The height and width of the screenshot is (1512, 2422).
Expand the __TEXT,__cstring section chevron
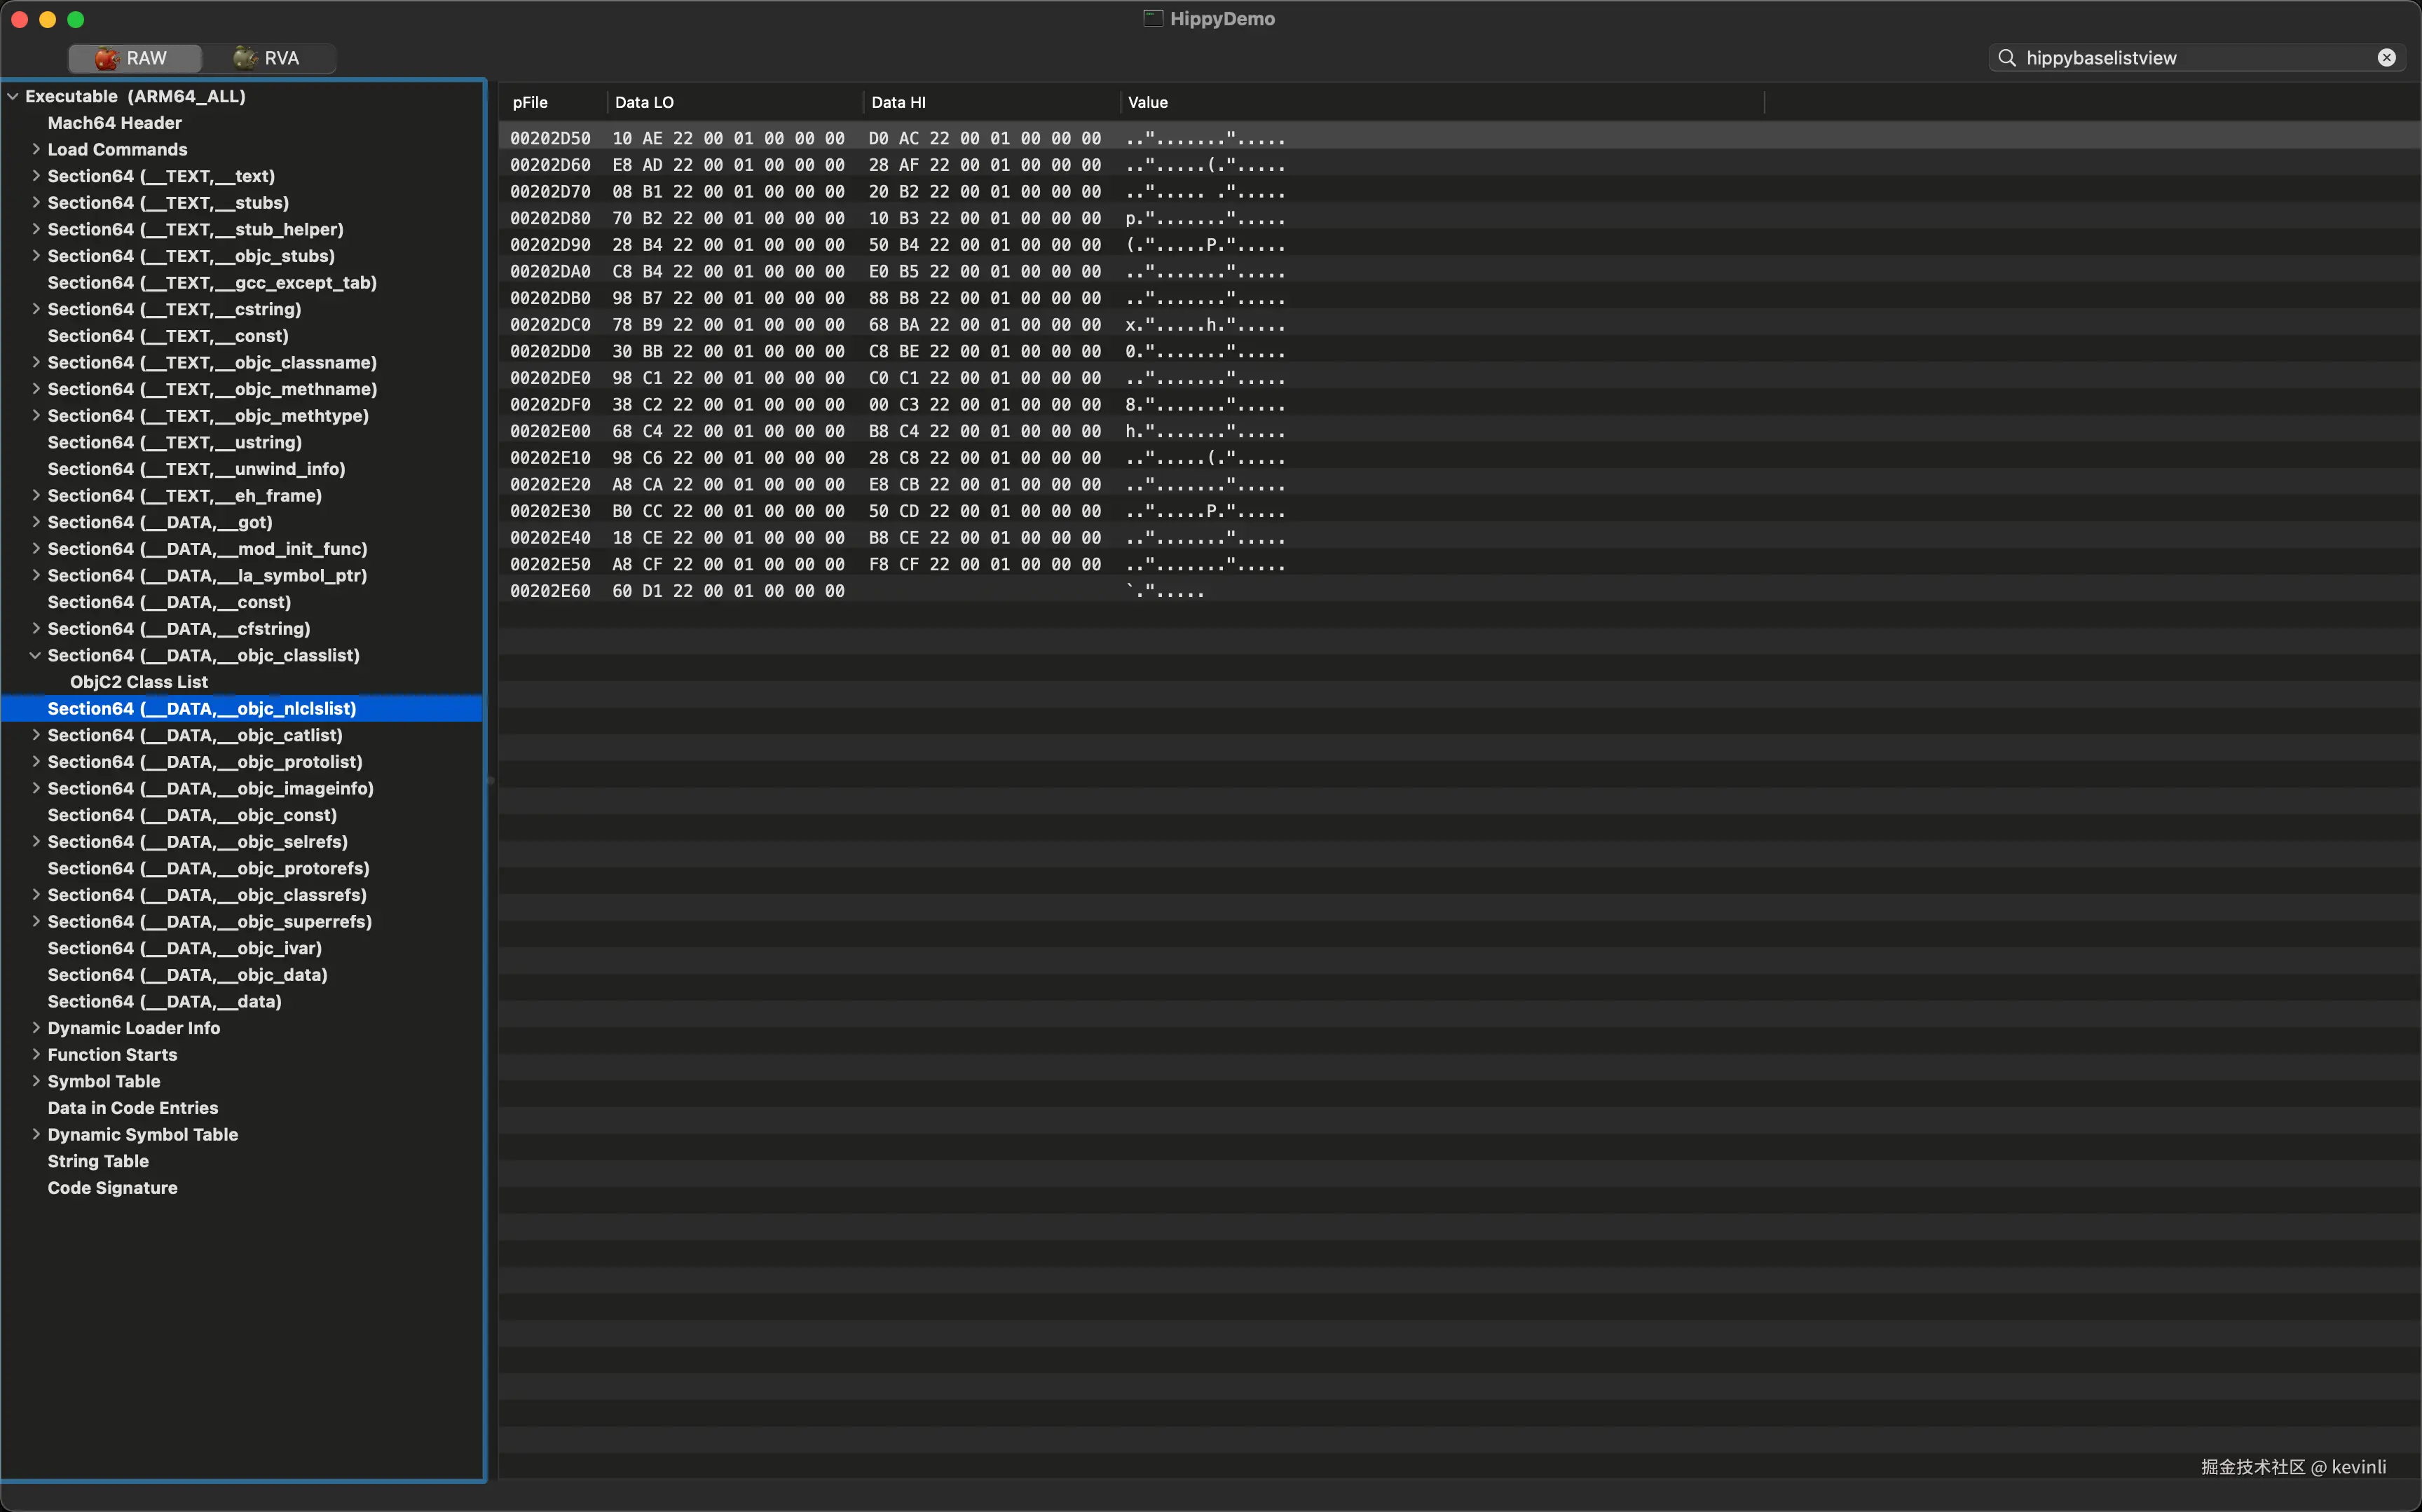point(36,309)
